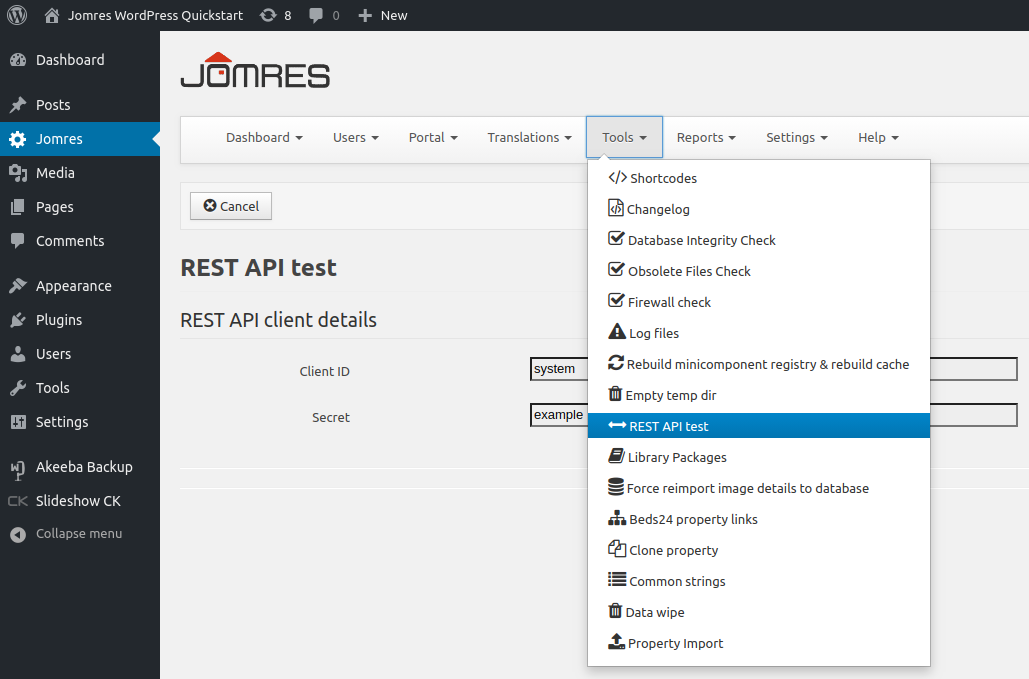
Task: Click the Jomres gear icon in sidebar
Action: 18,139
